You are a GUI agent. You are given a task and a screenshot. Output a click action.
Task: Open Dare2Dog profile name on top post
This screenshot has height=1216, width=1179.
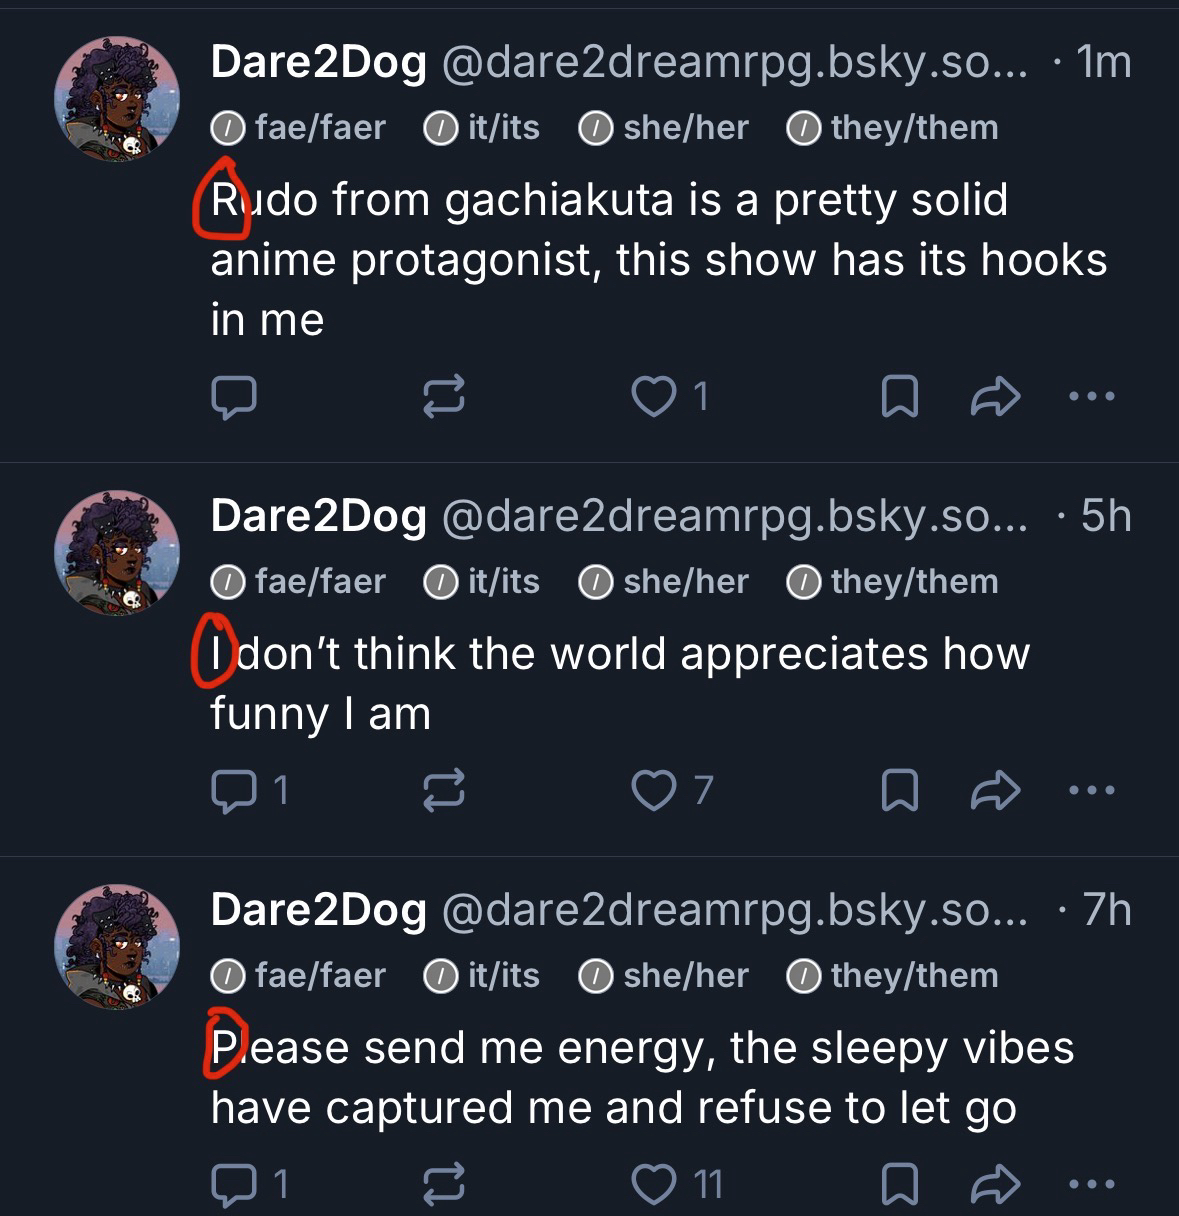point(319,63)
